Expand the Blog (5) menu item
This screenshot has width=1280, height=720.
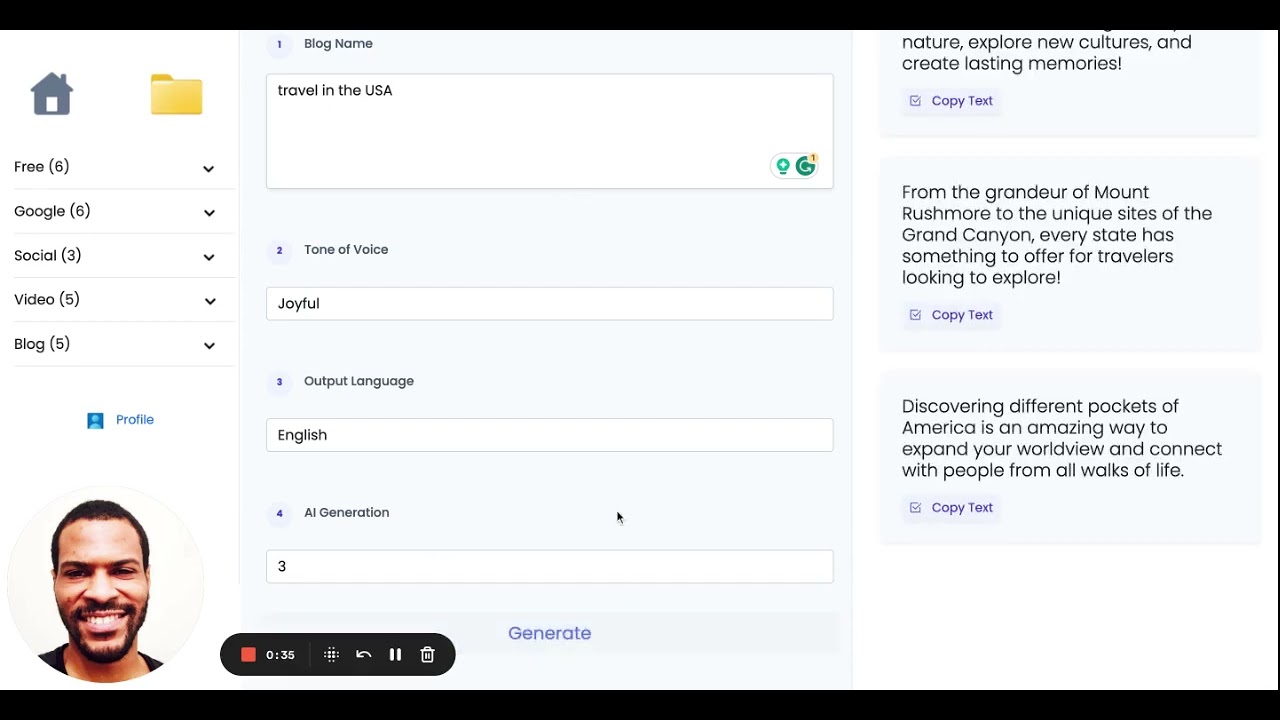click(x=116, y=344)
